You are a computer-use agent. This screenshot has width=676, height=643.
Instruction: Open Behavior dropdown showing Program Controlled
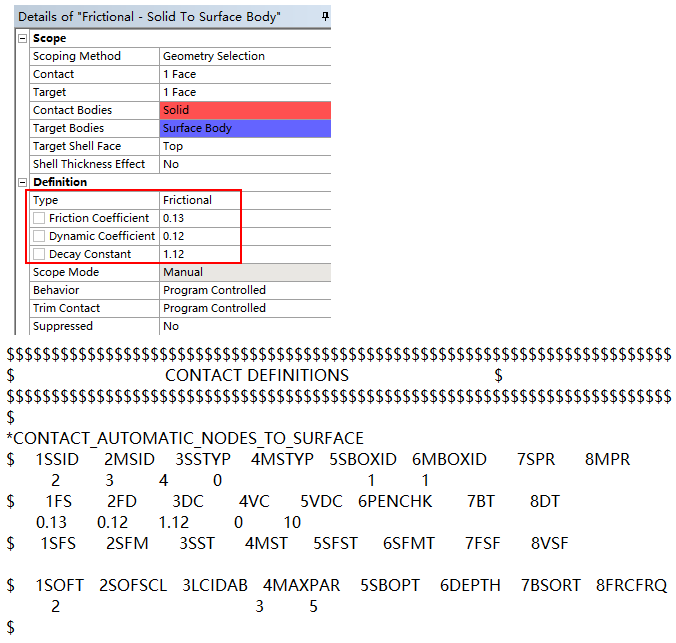click(245, 290)
